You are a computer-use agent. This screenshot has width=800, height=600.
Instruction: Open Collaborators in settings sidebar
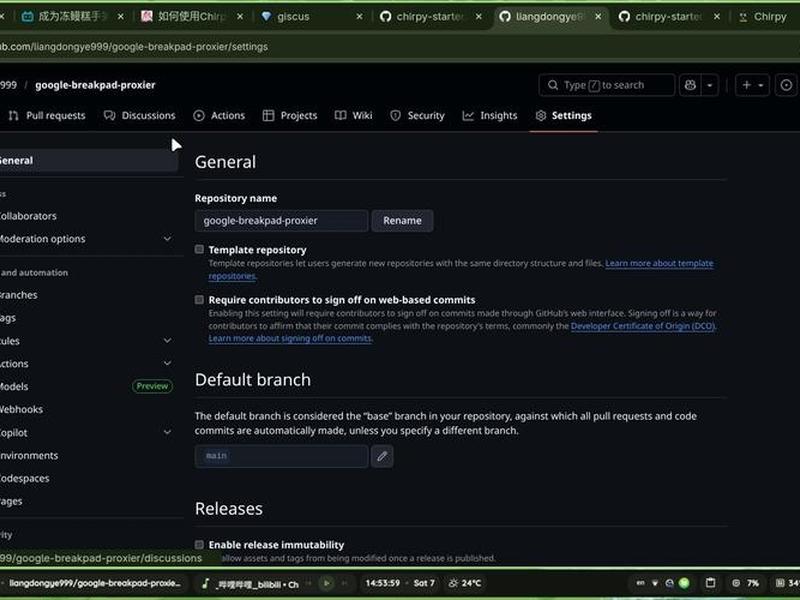28,216
